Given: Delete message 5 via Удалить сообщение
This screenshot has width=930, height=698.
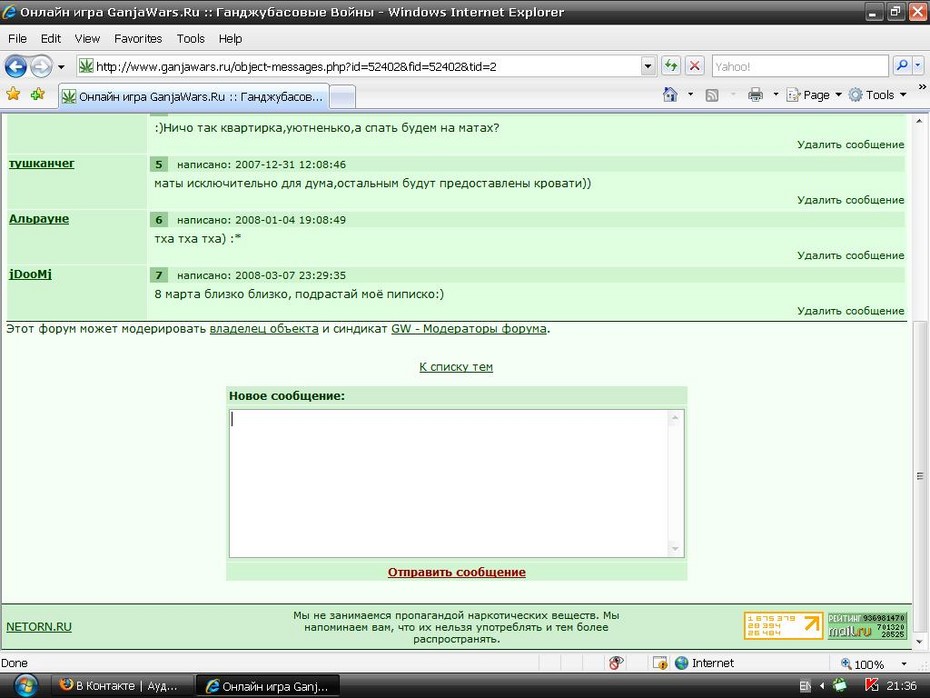Looking at the screenshot, I should (x=851, y=200).
